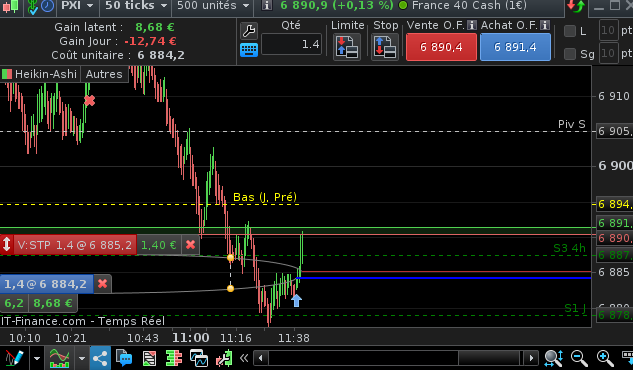
Task: Click the 8,68 € position gain label
Action: (53, 303)
